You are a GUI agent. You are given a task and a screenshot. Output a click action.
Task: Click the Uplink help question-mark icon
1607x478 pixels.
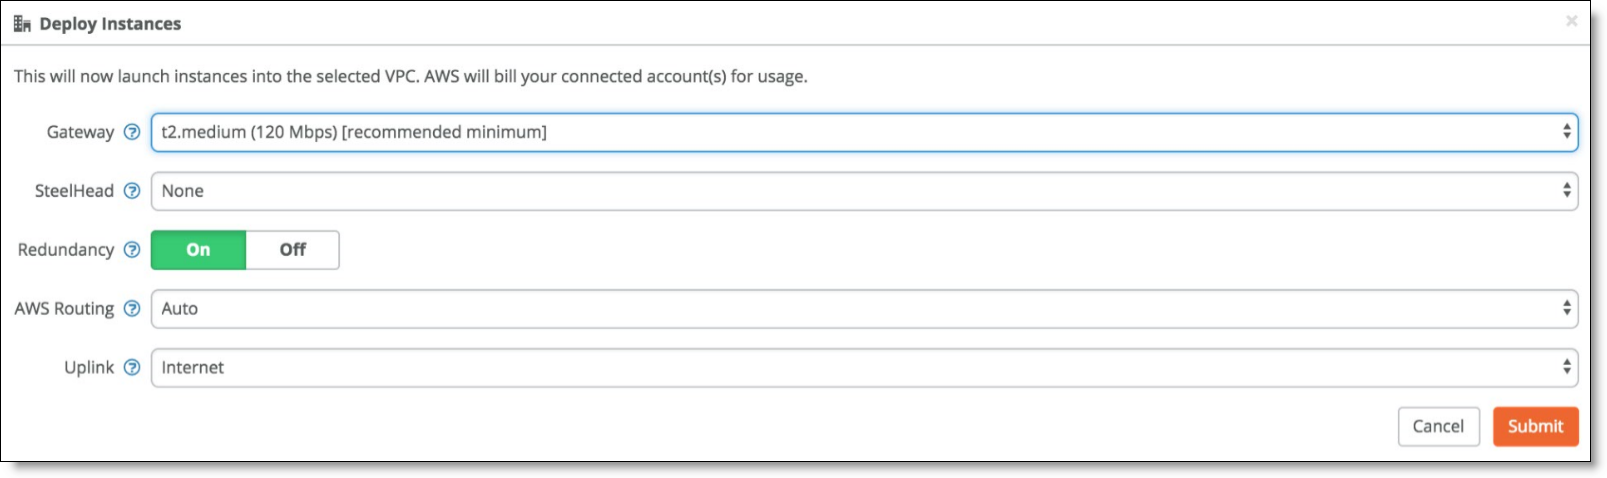pos(131,368)
